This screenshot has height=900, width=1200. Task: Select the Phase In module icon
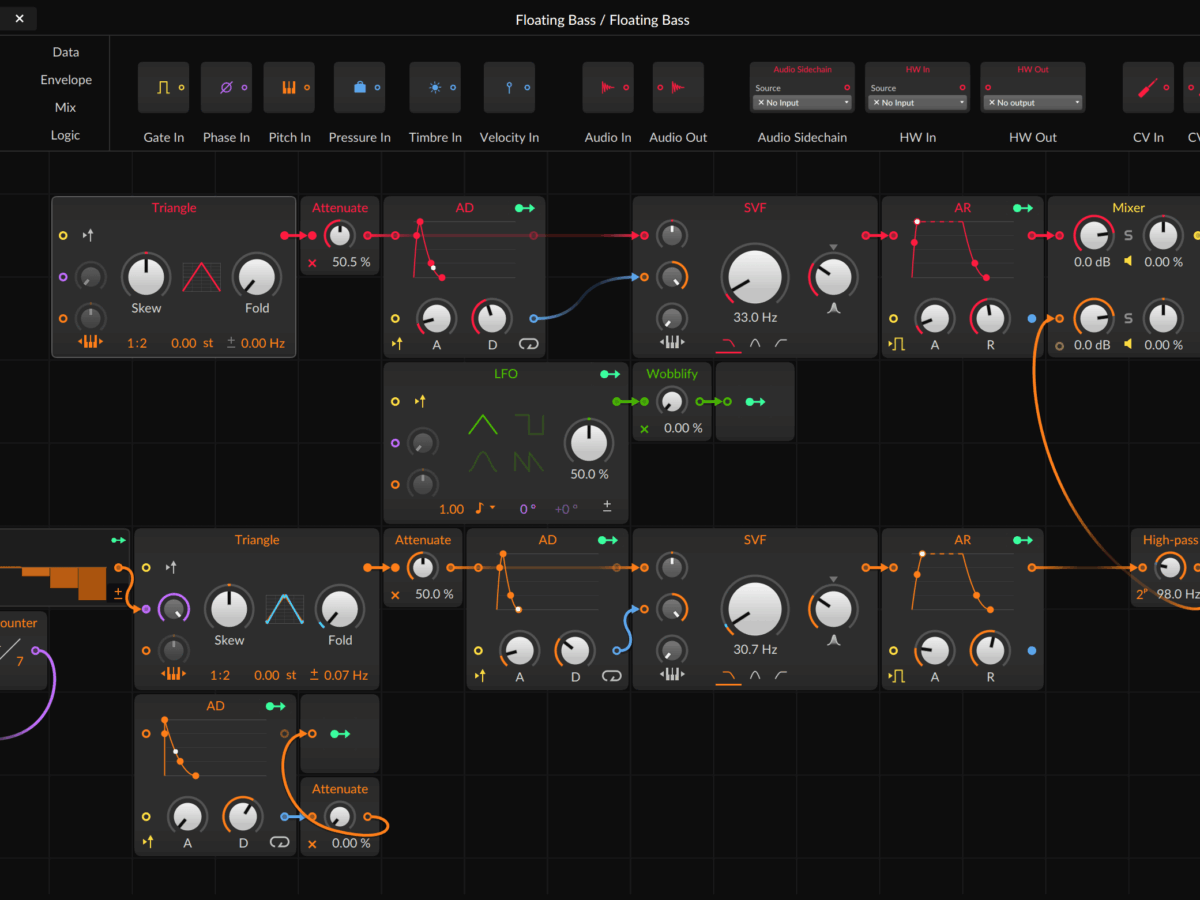[x=226, y=88]
